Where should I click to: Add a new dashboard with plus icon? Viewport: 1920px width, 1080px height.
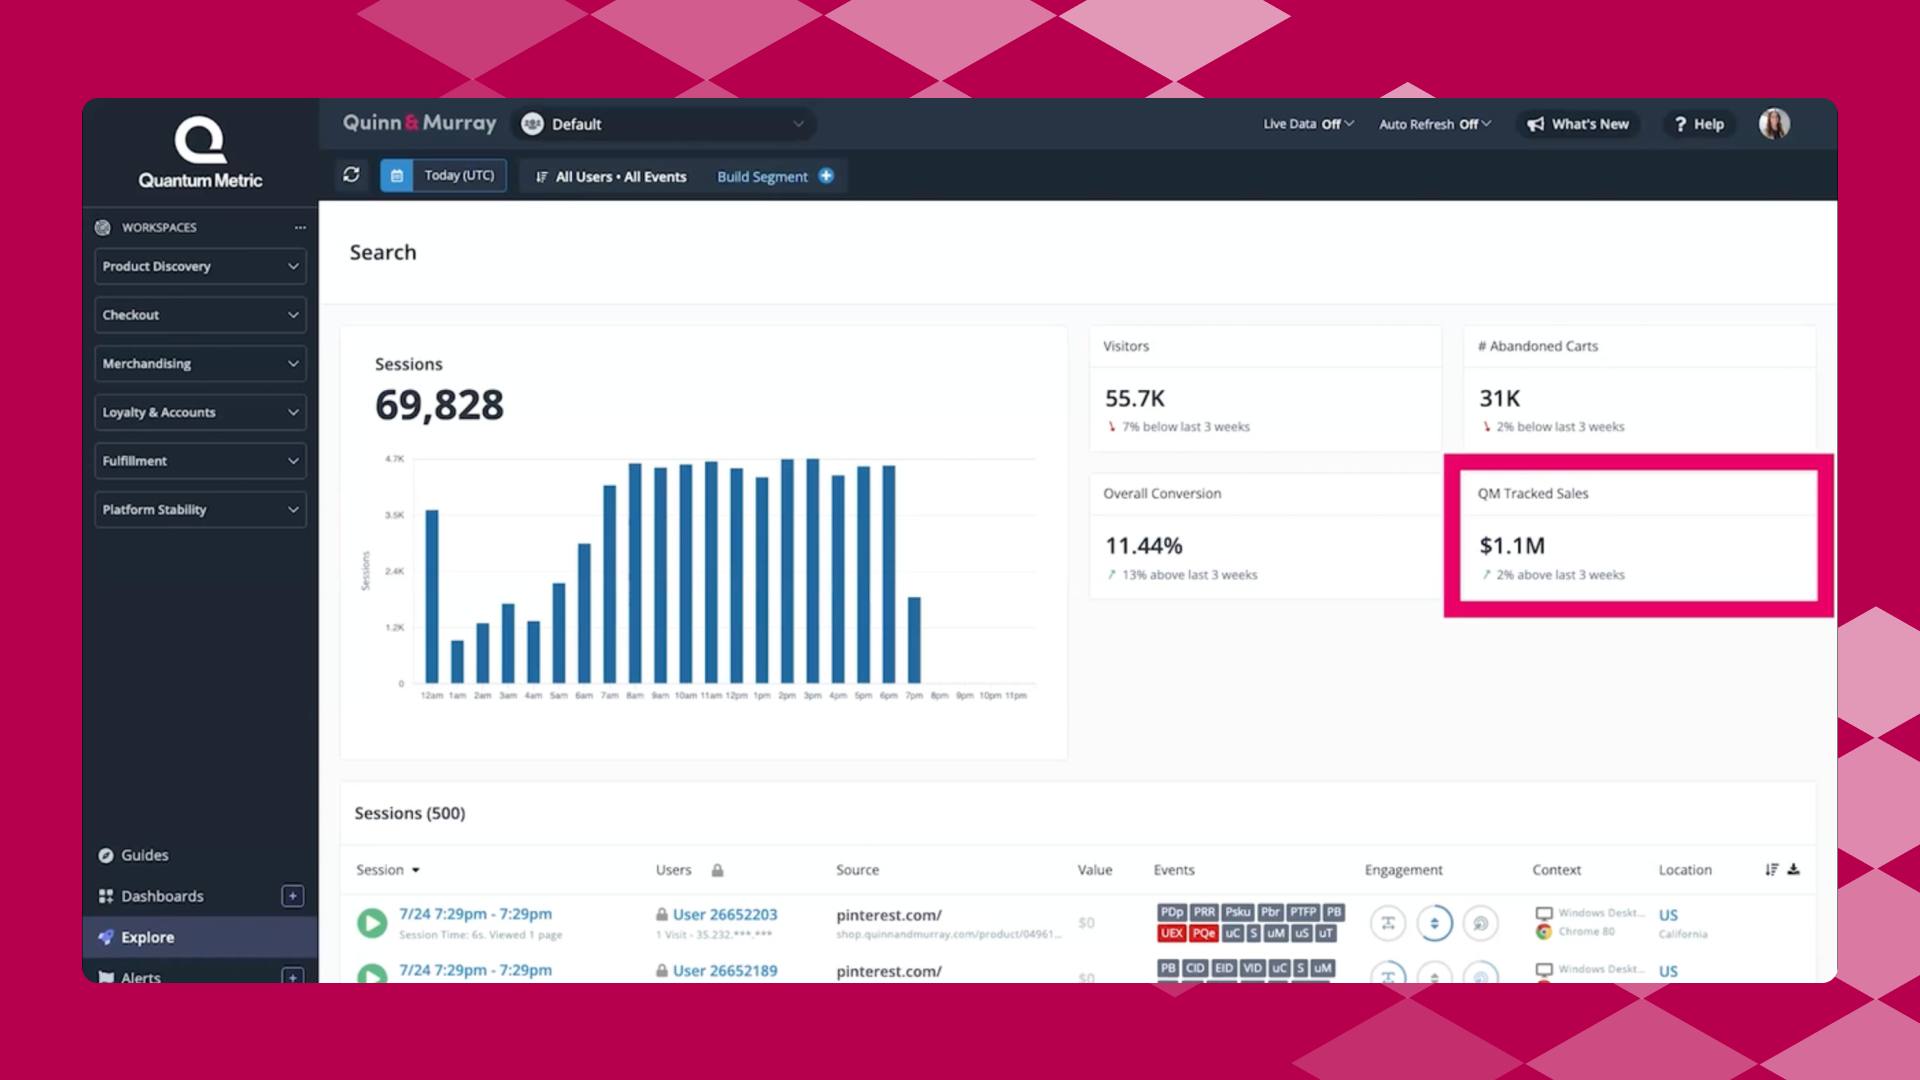[x=292, y=896]
